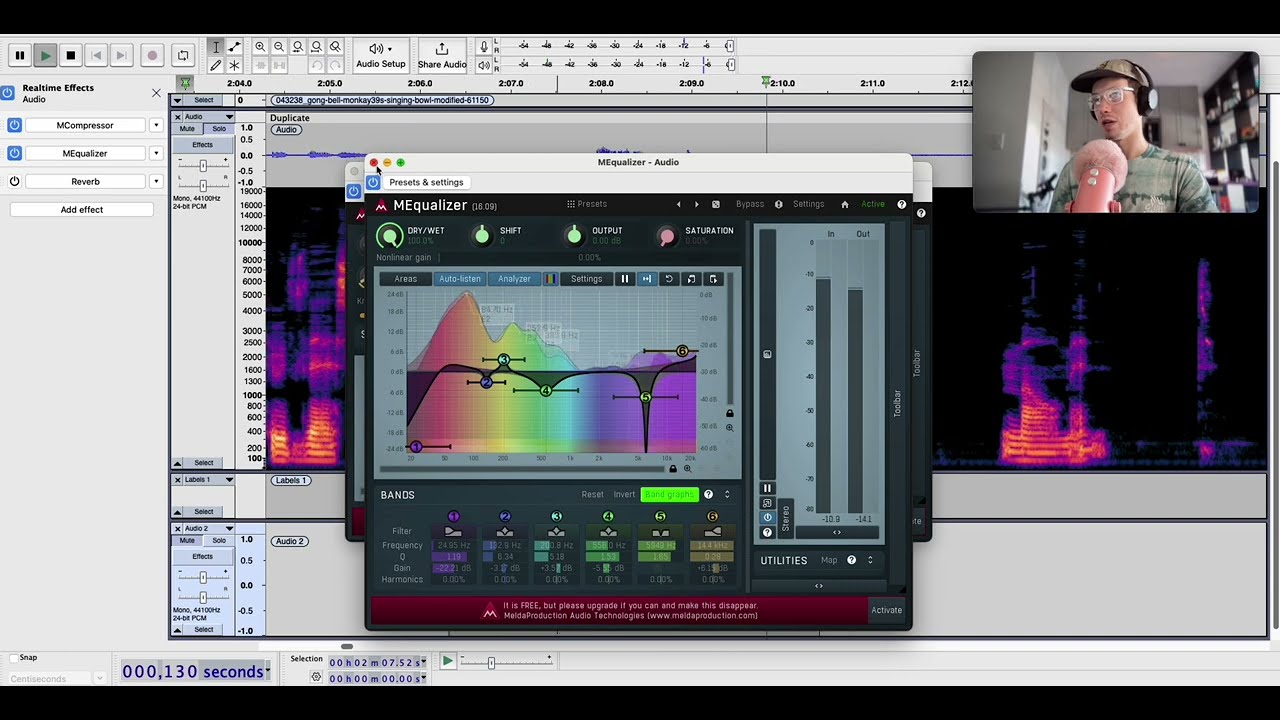
Task: Select EQ band 6 node on graph
Action: [682, 351]
